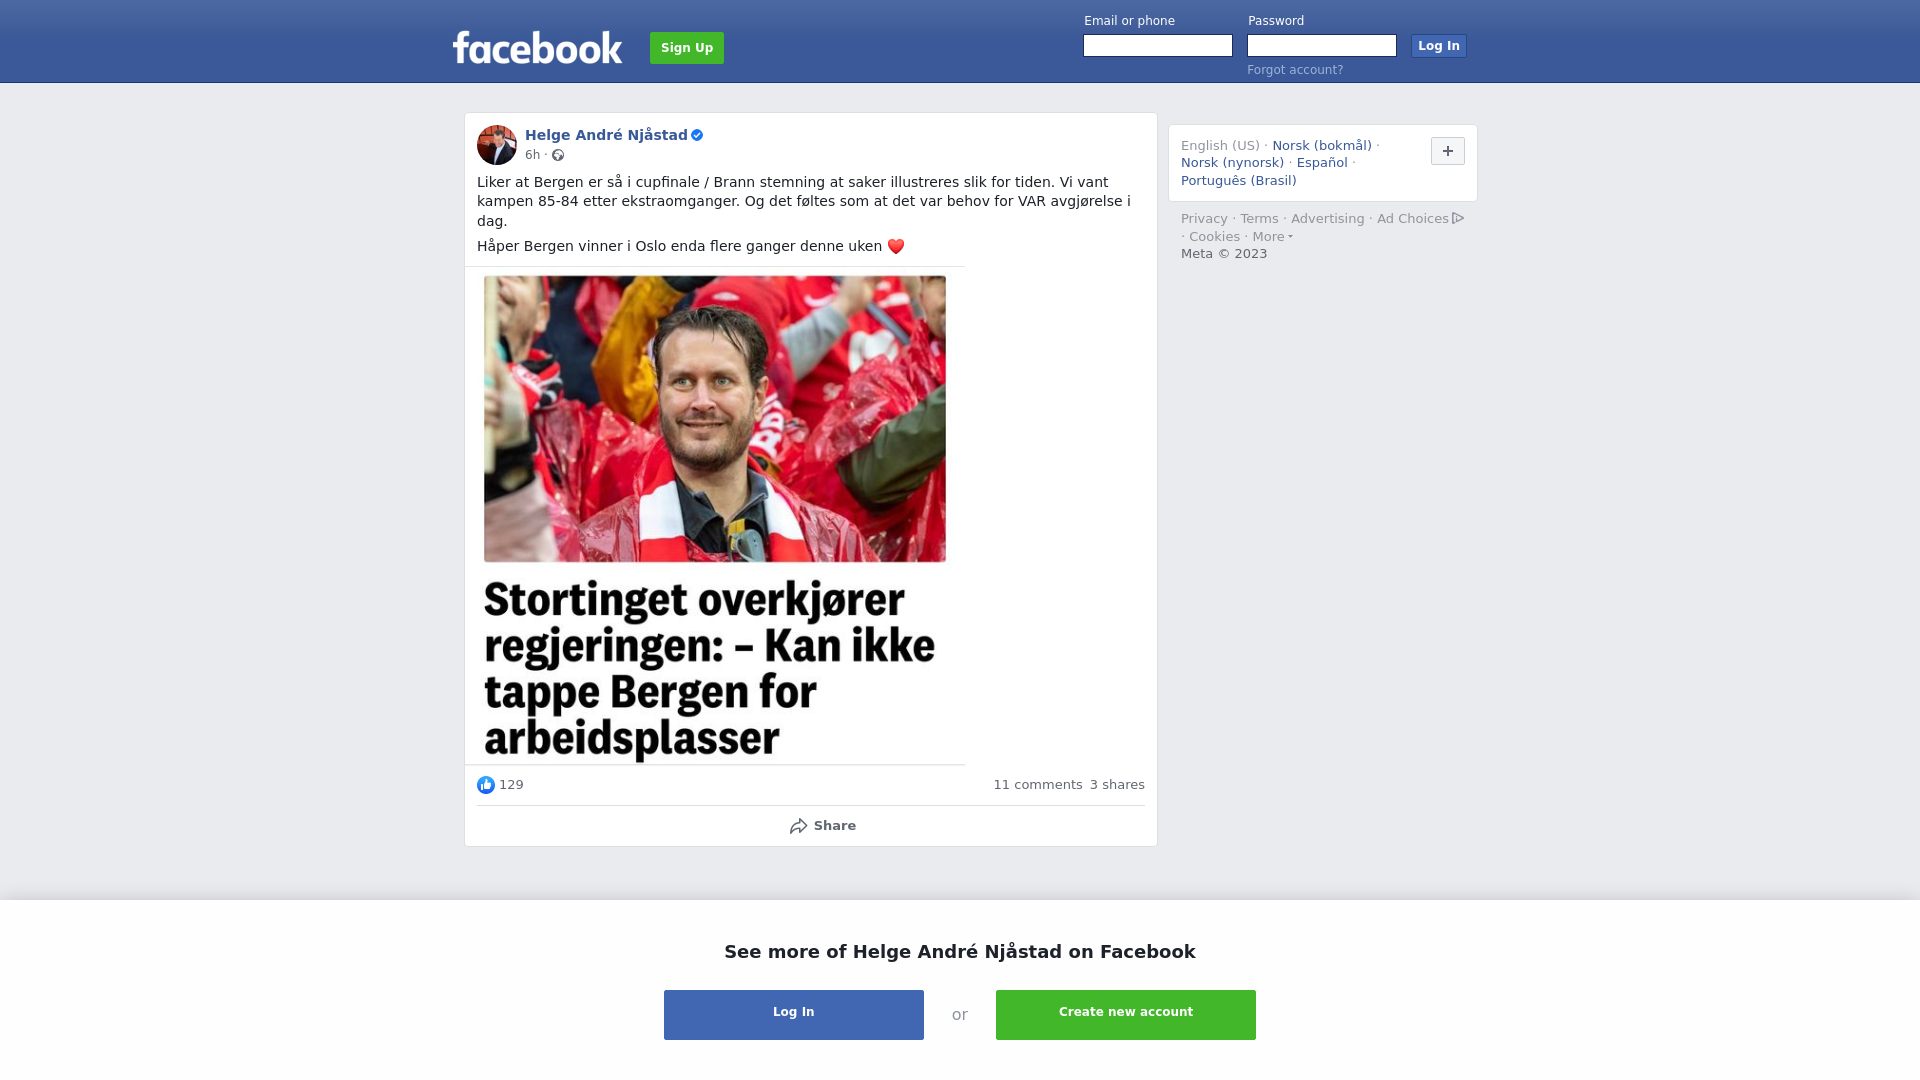Click the public globe privacy icon
Viewport: 1920px width, 1080px height.
point(558,155)
